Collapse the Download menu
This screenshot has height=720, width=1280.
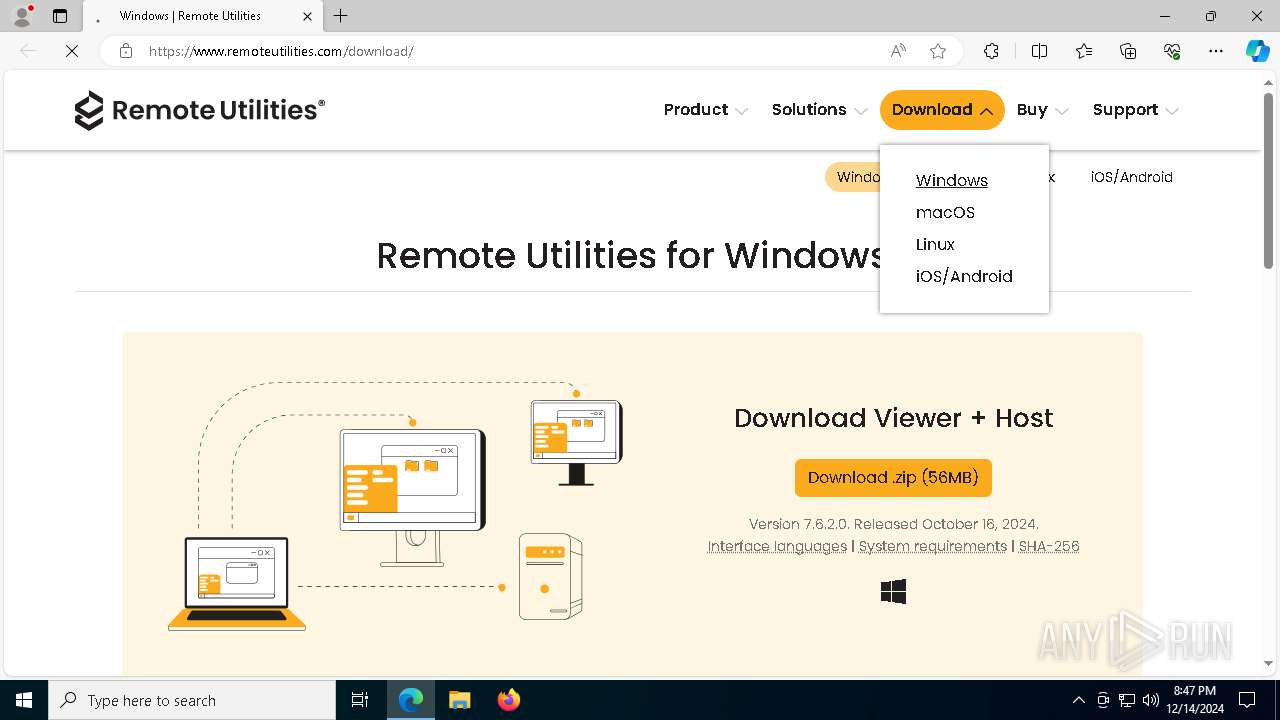click(942, 110)
